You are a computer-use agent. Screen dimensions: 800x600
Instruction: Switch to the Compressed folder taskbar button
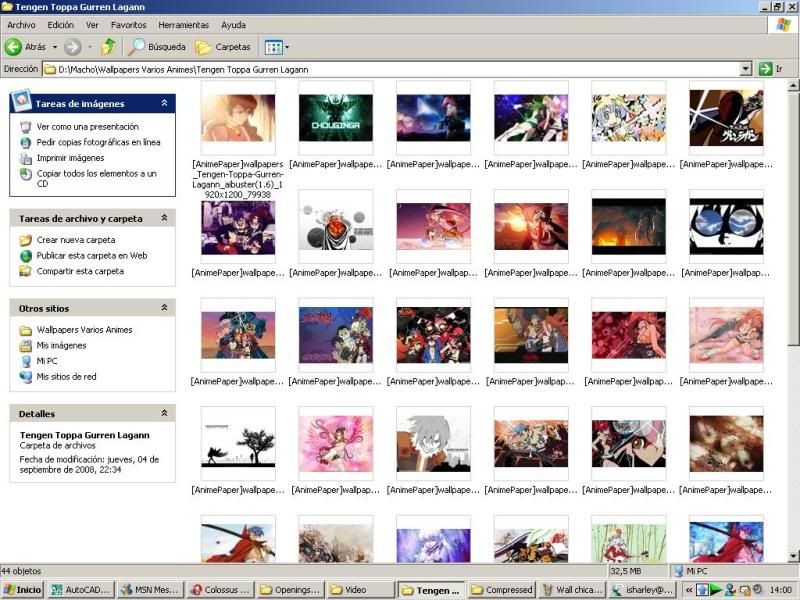point(501,590)
